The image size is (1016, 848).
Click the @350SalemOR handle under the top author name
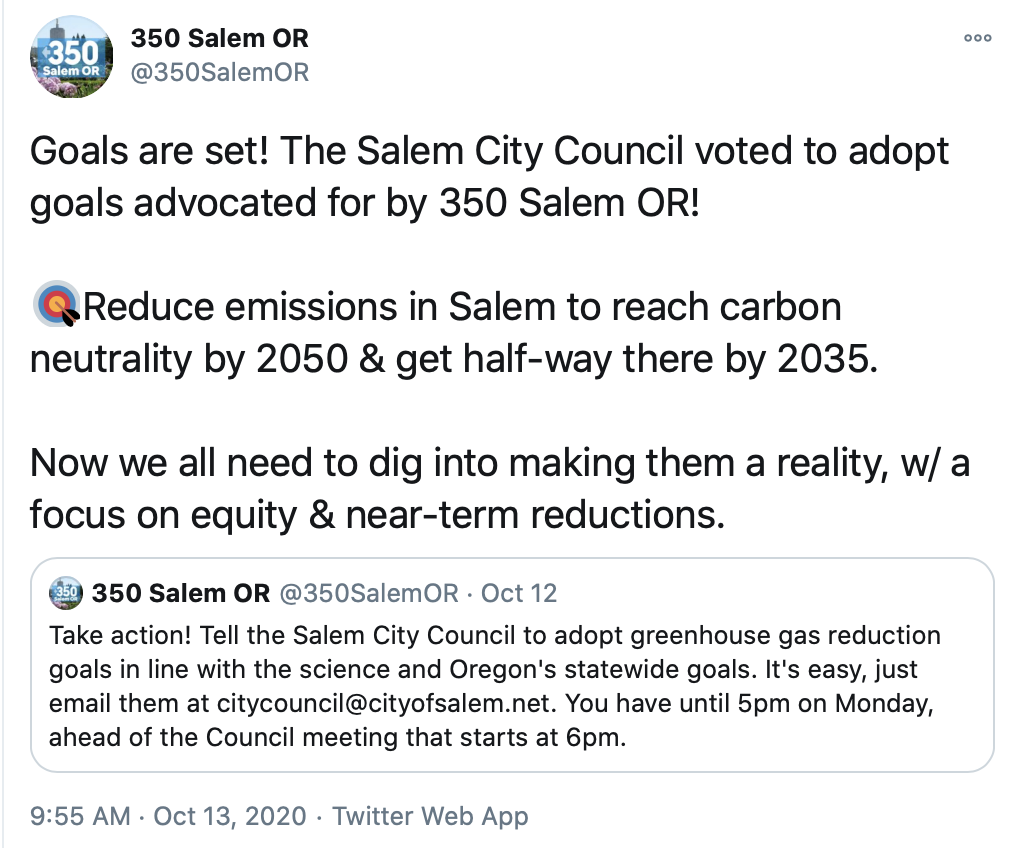click(220, 72)
